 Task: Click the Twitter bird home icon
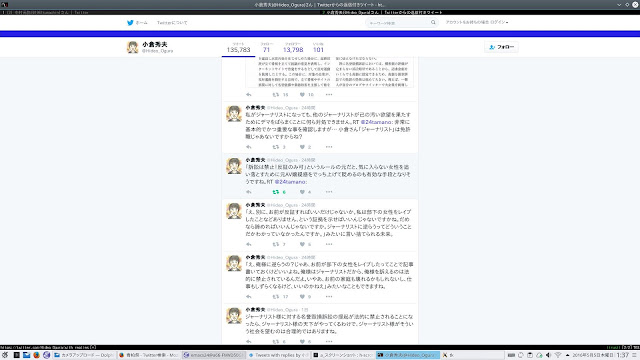point(130,23)
